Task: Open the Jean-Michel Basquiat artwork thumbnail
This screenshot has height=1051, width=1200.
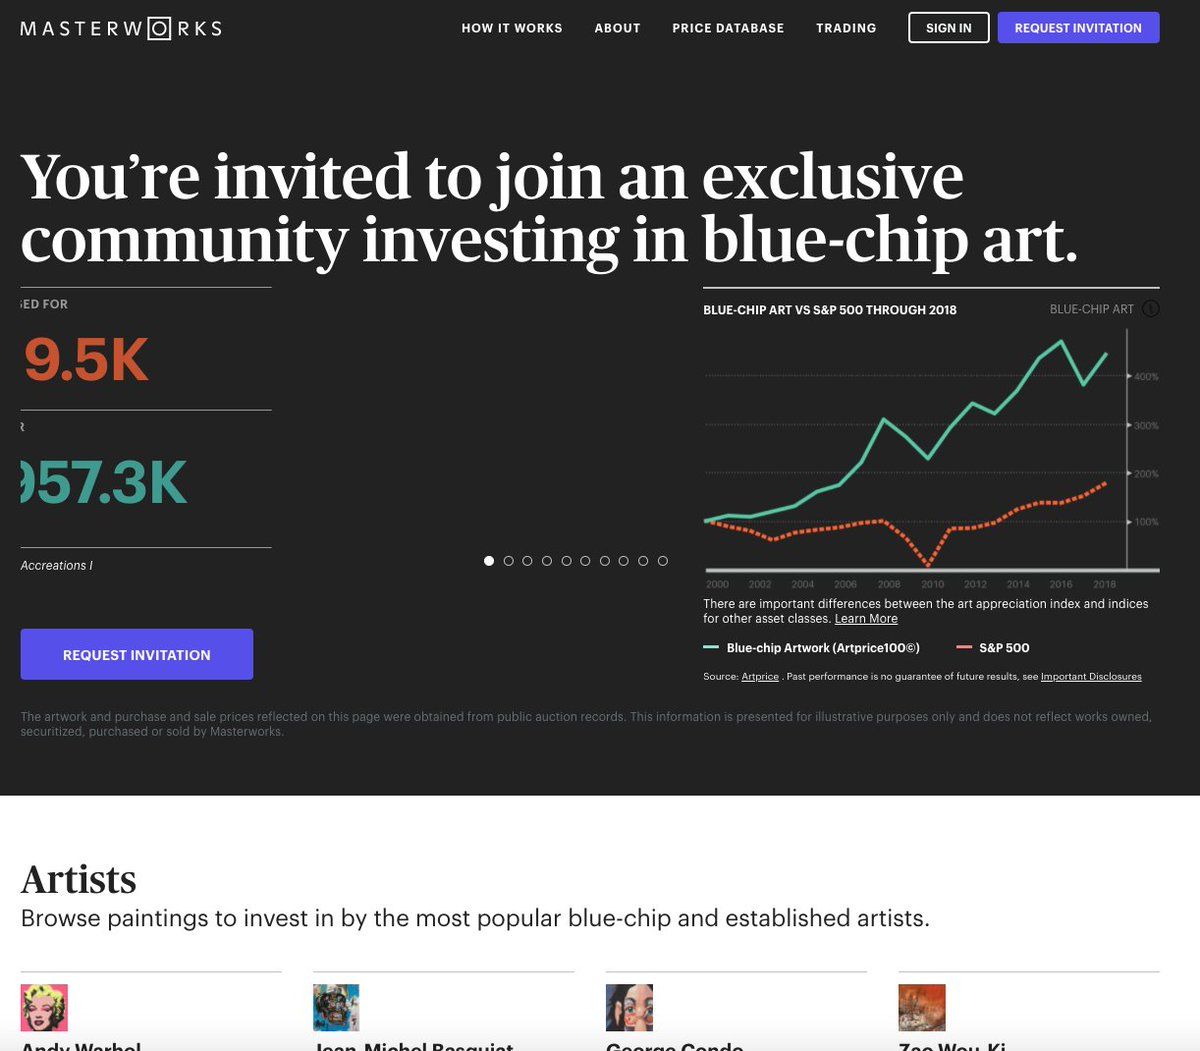Action: (x=336, y=1007)
